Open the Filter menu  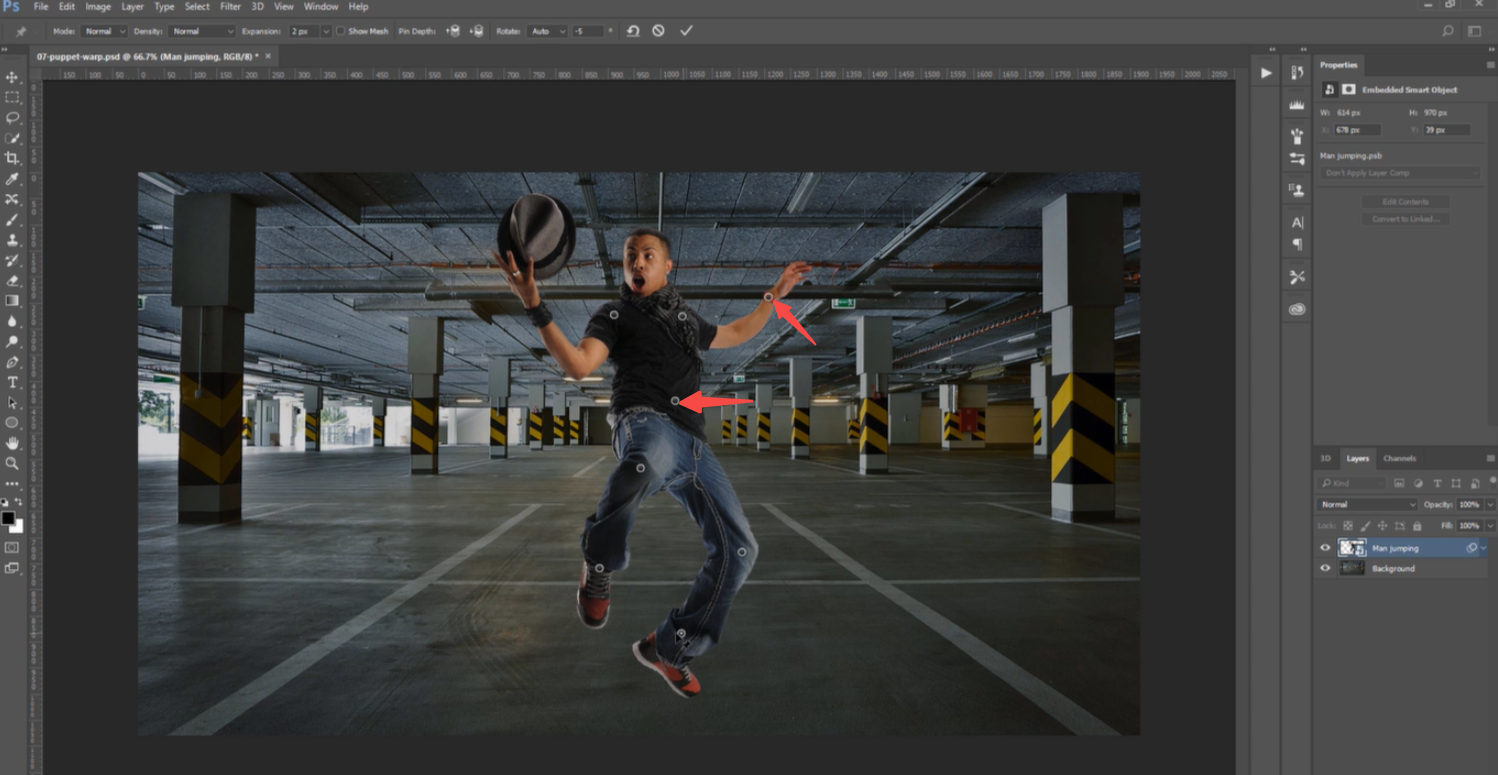tap(230, 7)
